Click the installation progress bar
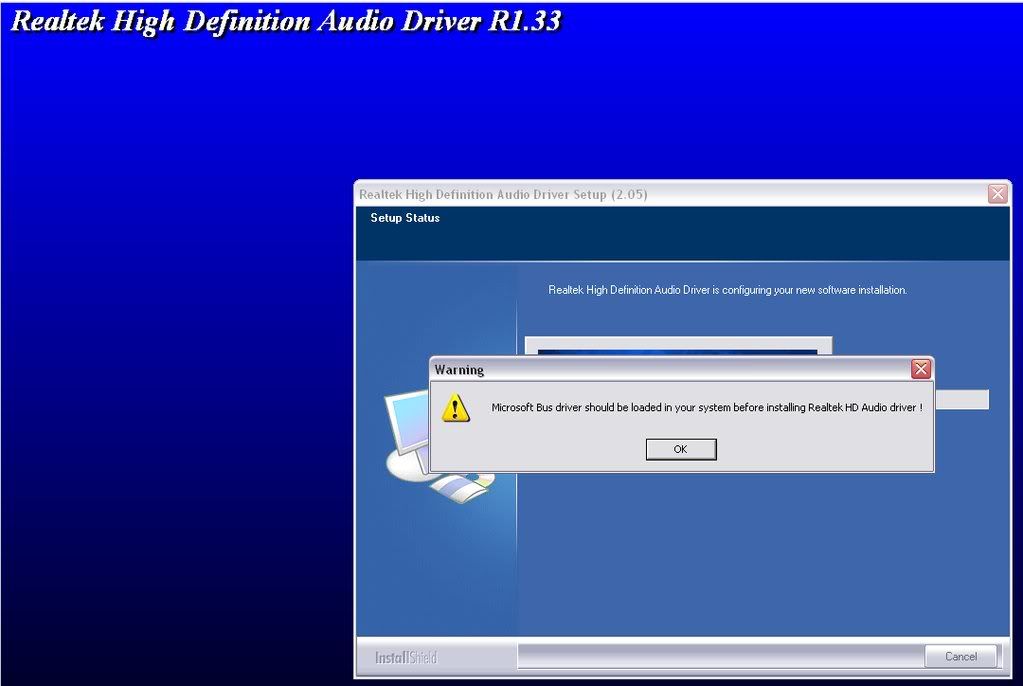Viewport: 1023px width, 686px height. 678,345
